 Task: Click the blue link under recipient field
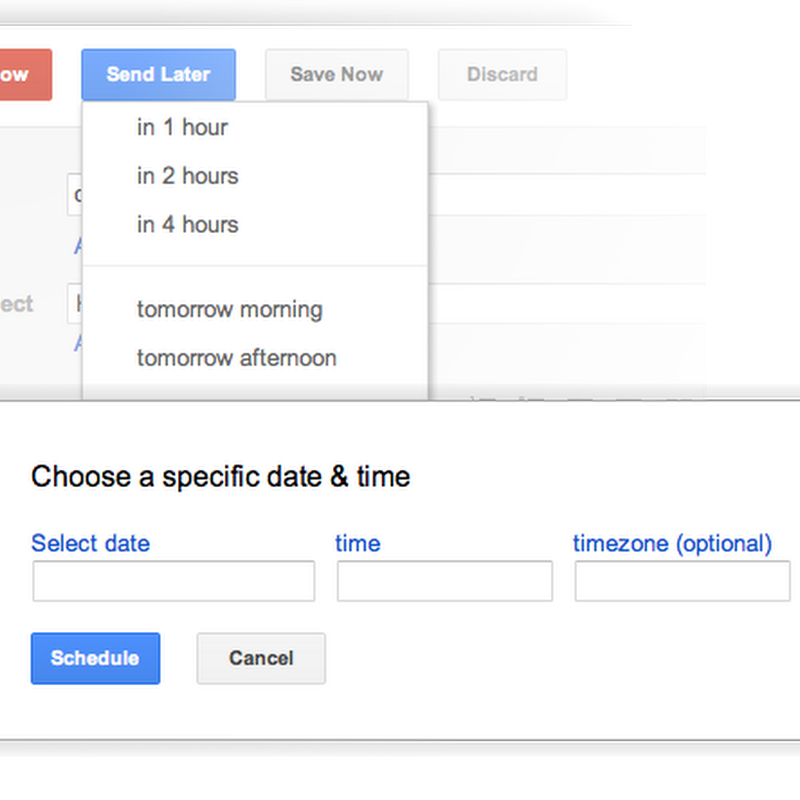click(77, 246)
